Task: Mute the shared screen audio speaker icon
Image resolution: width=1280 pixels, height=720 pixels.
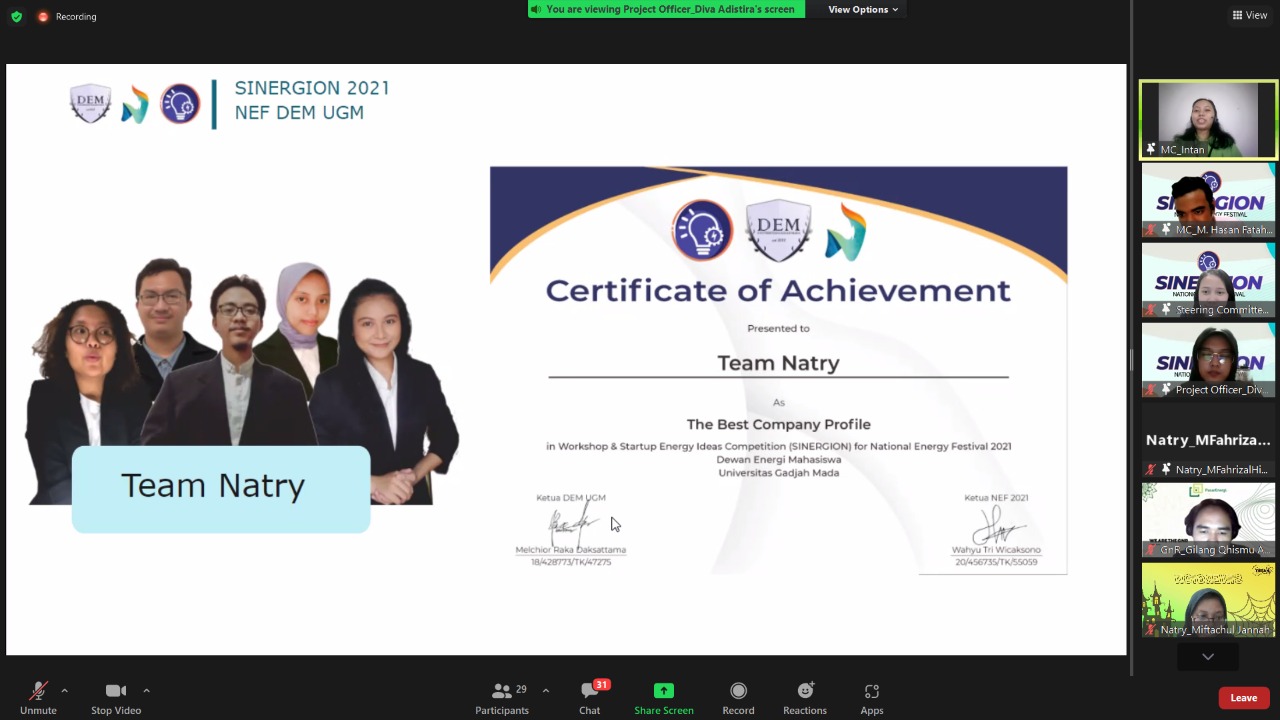Action: [x=537, y=9]
